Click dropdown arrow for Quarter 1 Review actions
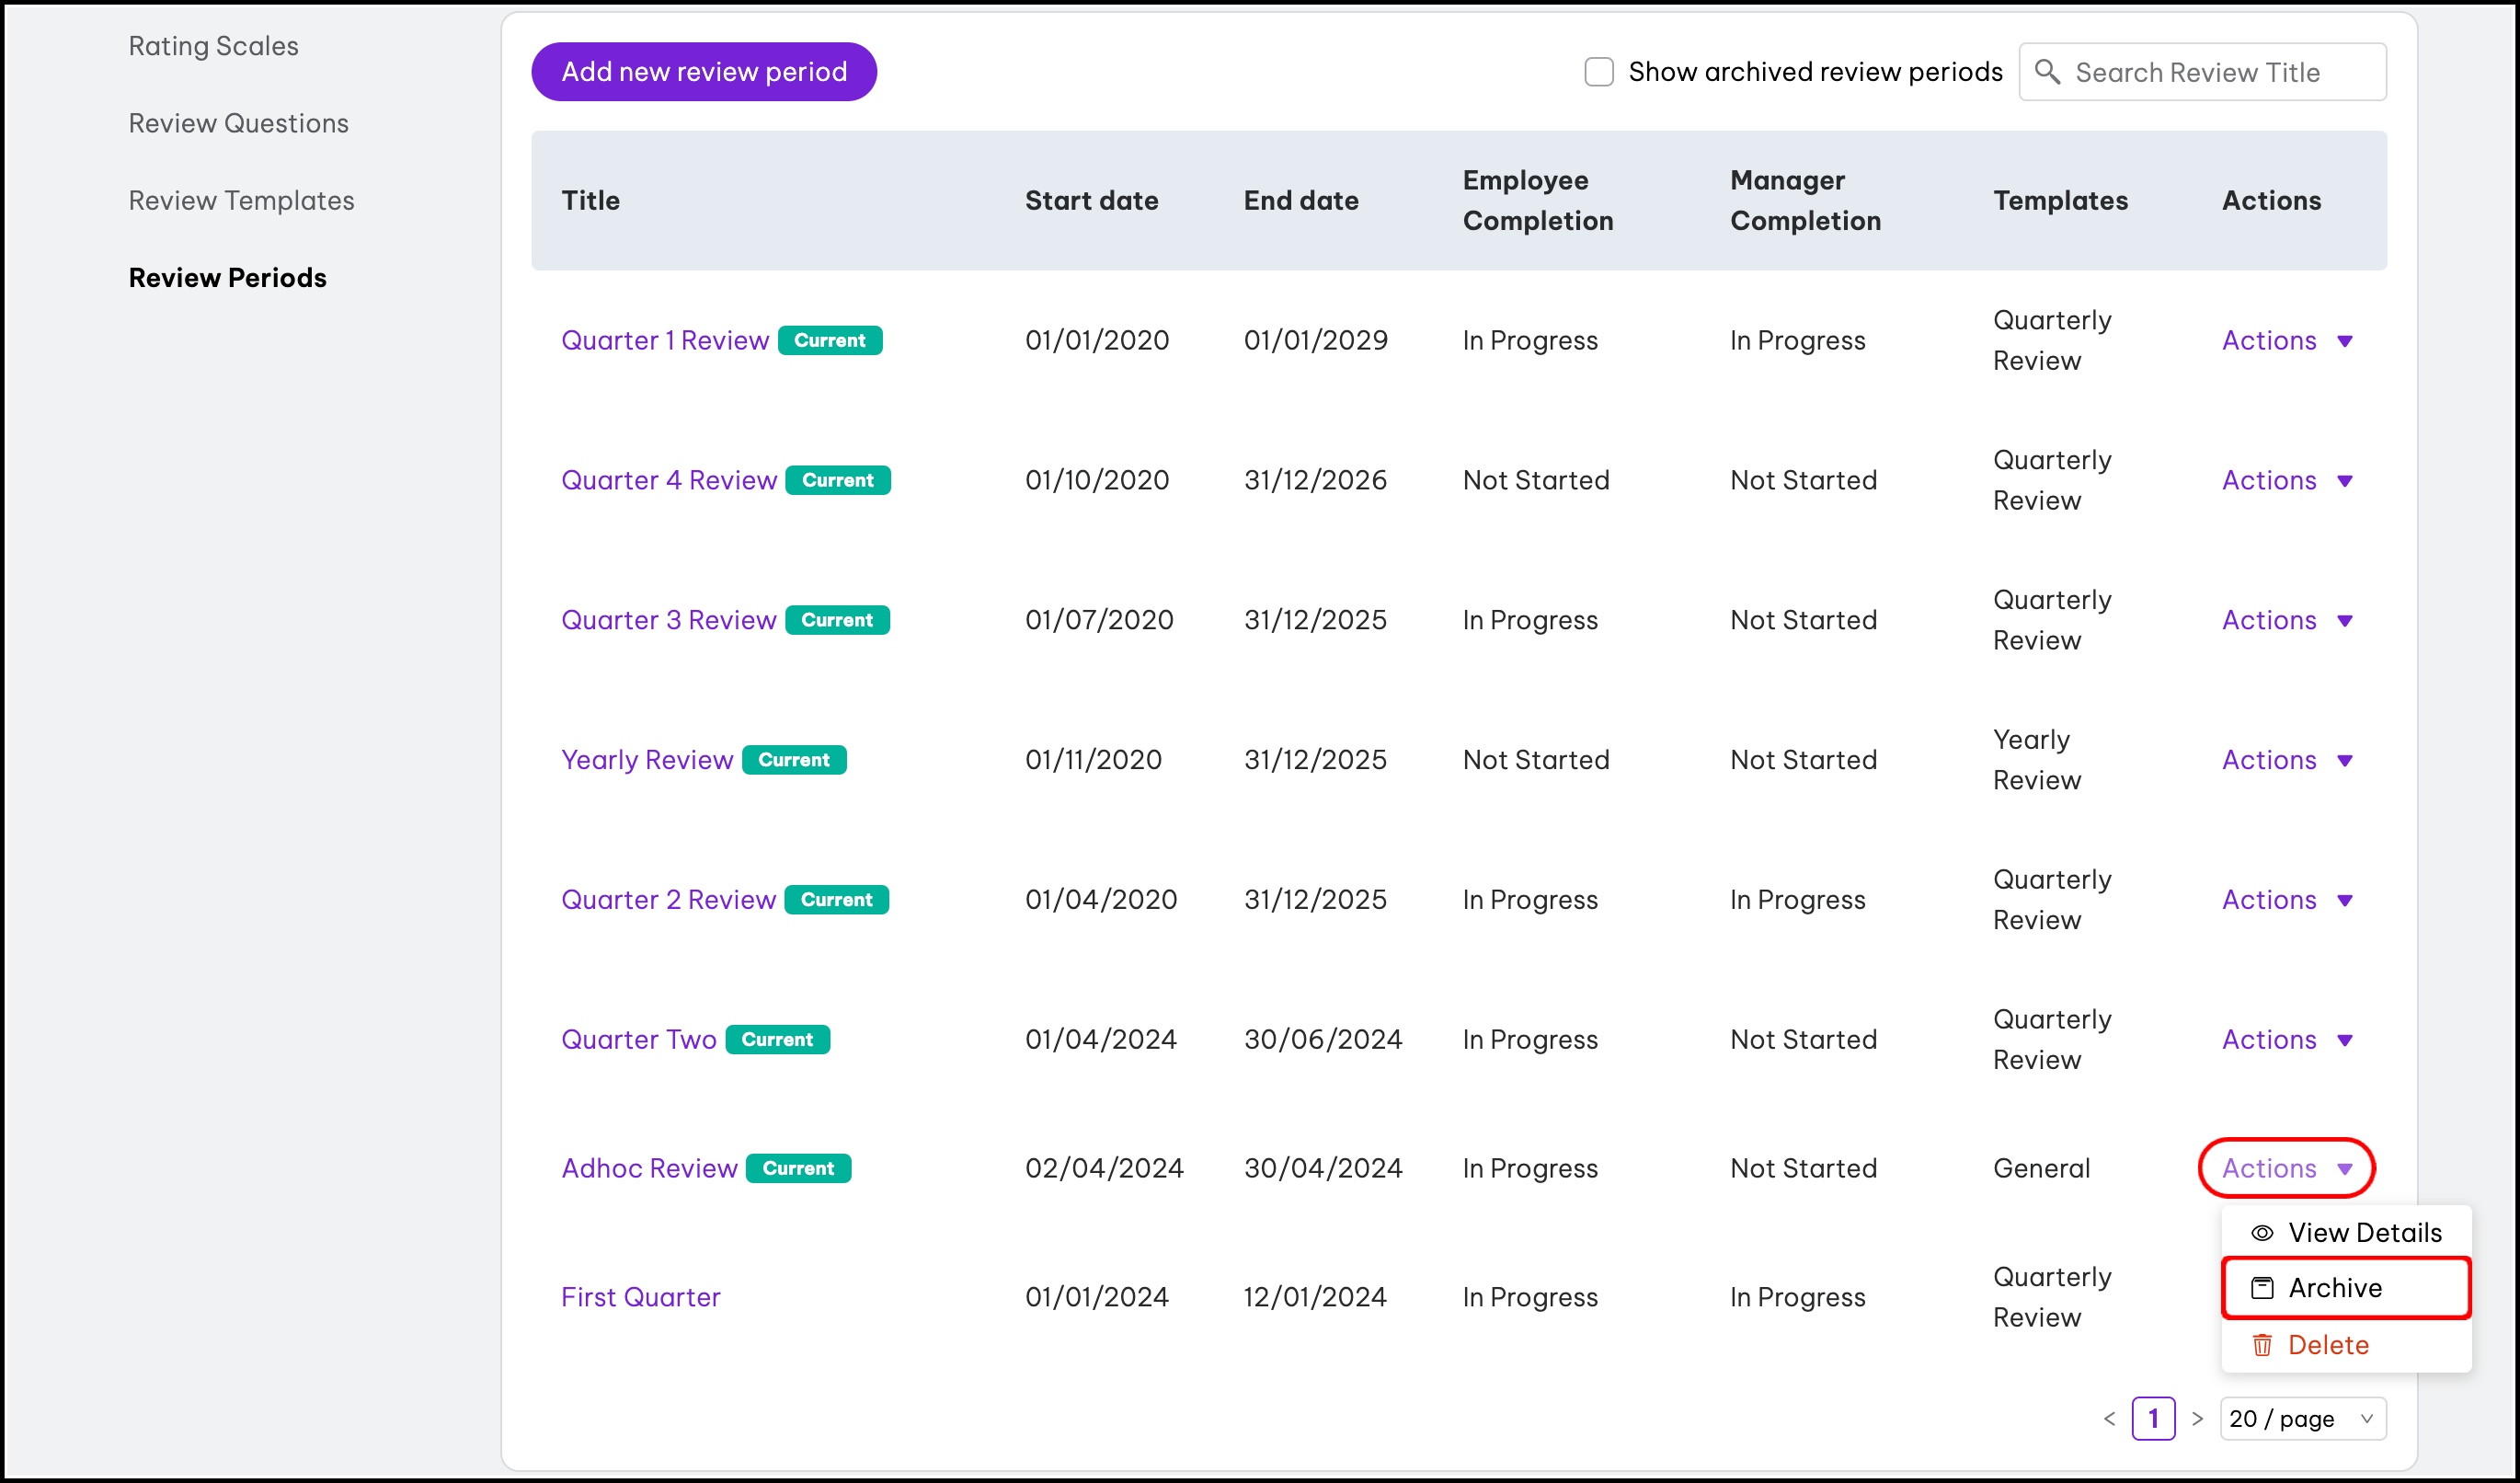2520x1483 pixels. 2345,341
